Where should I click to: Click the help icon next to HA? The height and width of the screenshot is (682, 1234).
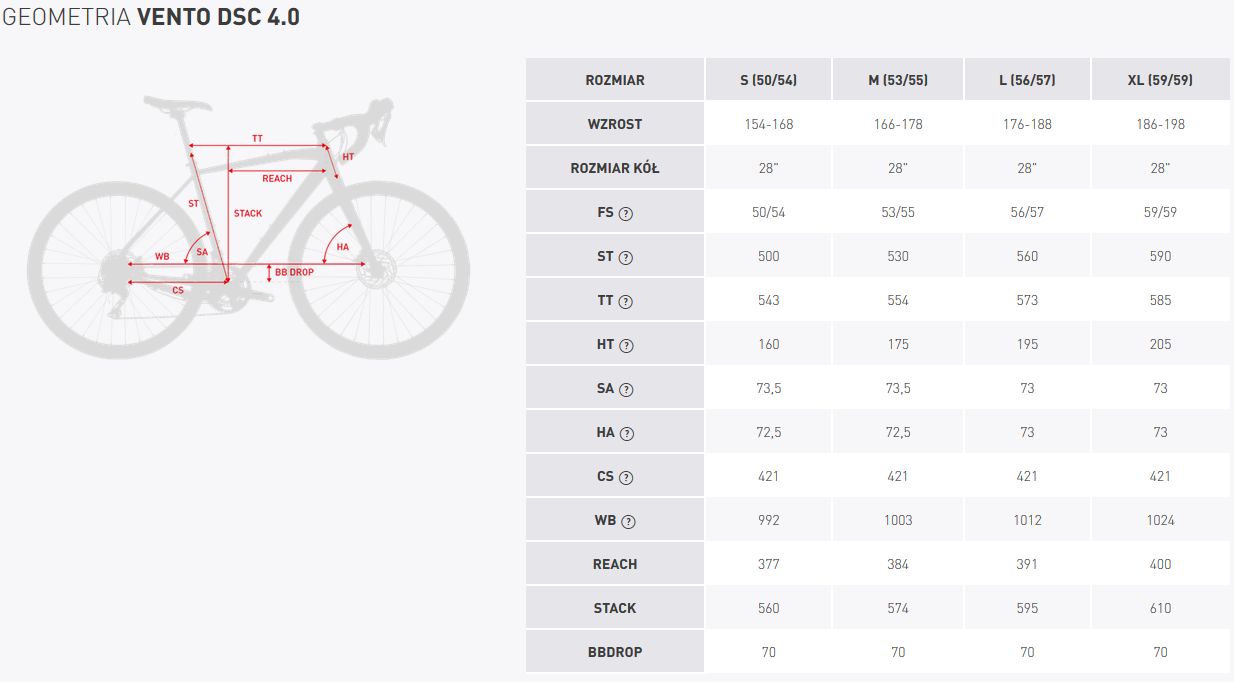pyautogui.click(x=627, y=433)
